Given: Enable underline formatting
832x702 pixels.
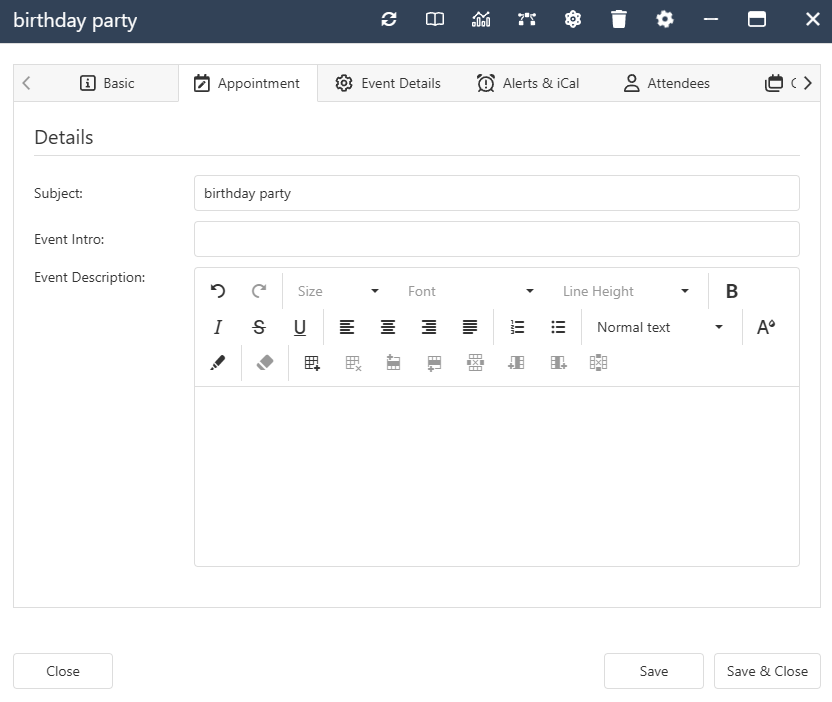Looking at the screenshot, I should point(300,327).
